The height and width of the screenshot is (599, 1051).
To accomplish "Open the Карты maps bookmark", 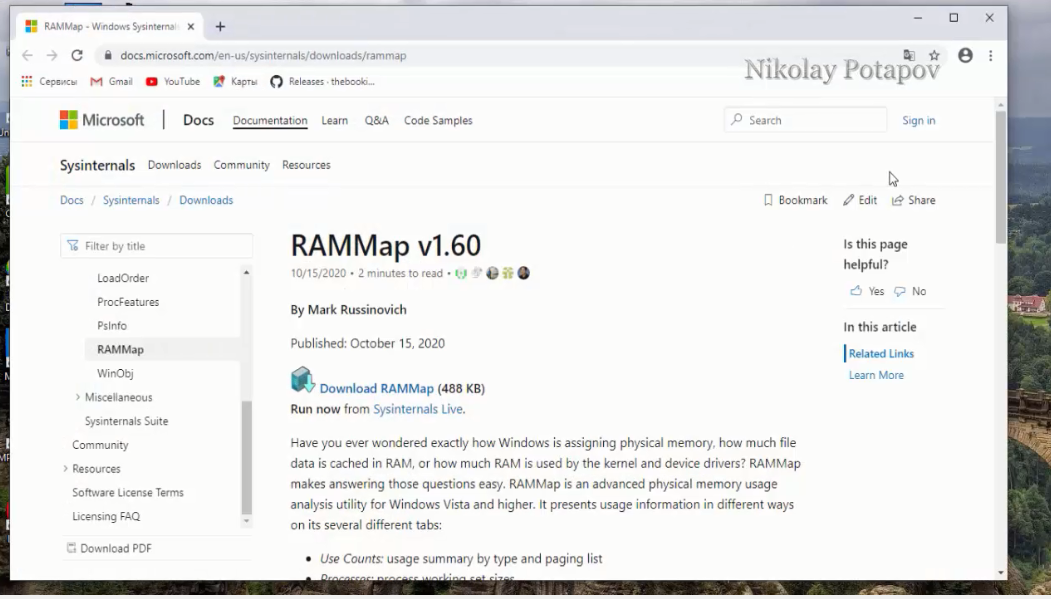I will click(x=235, y=82).
